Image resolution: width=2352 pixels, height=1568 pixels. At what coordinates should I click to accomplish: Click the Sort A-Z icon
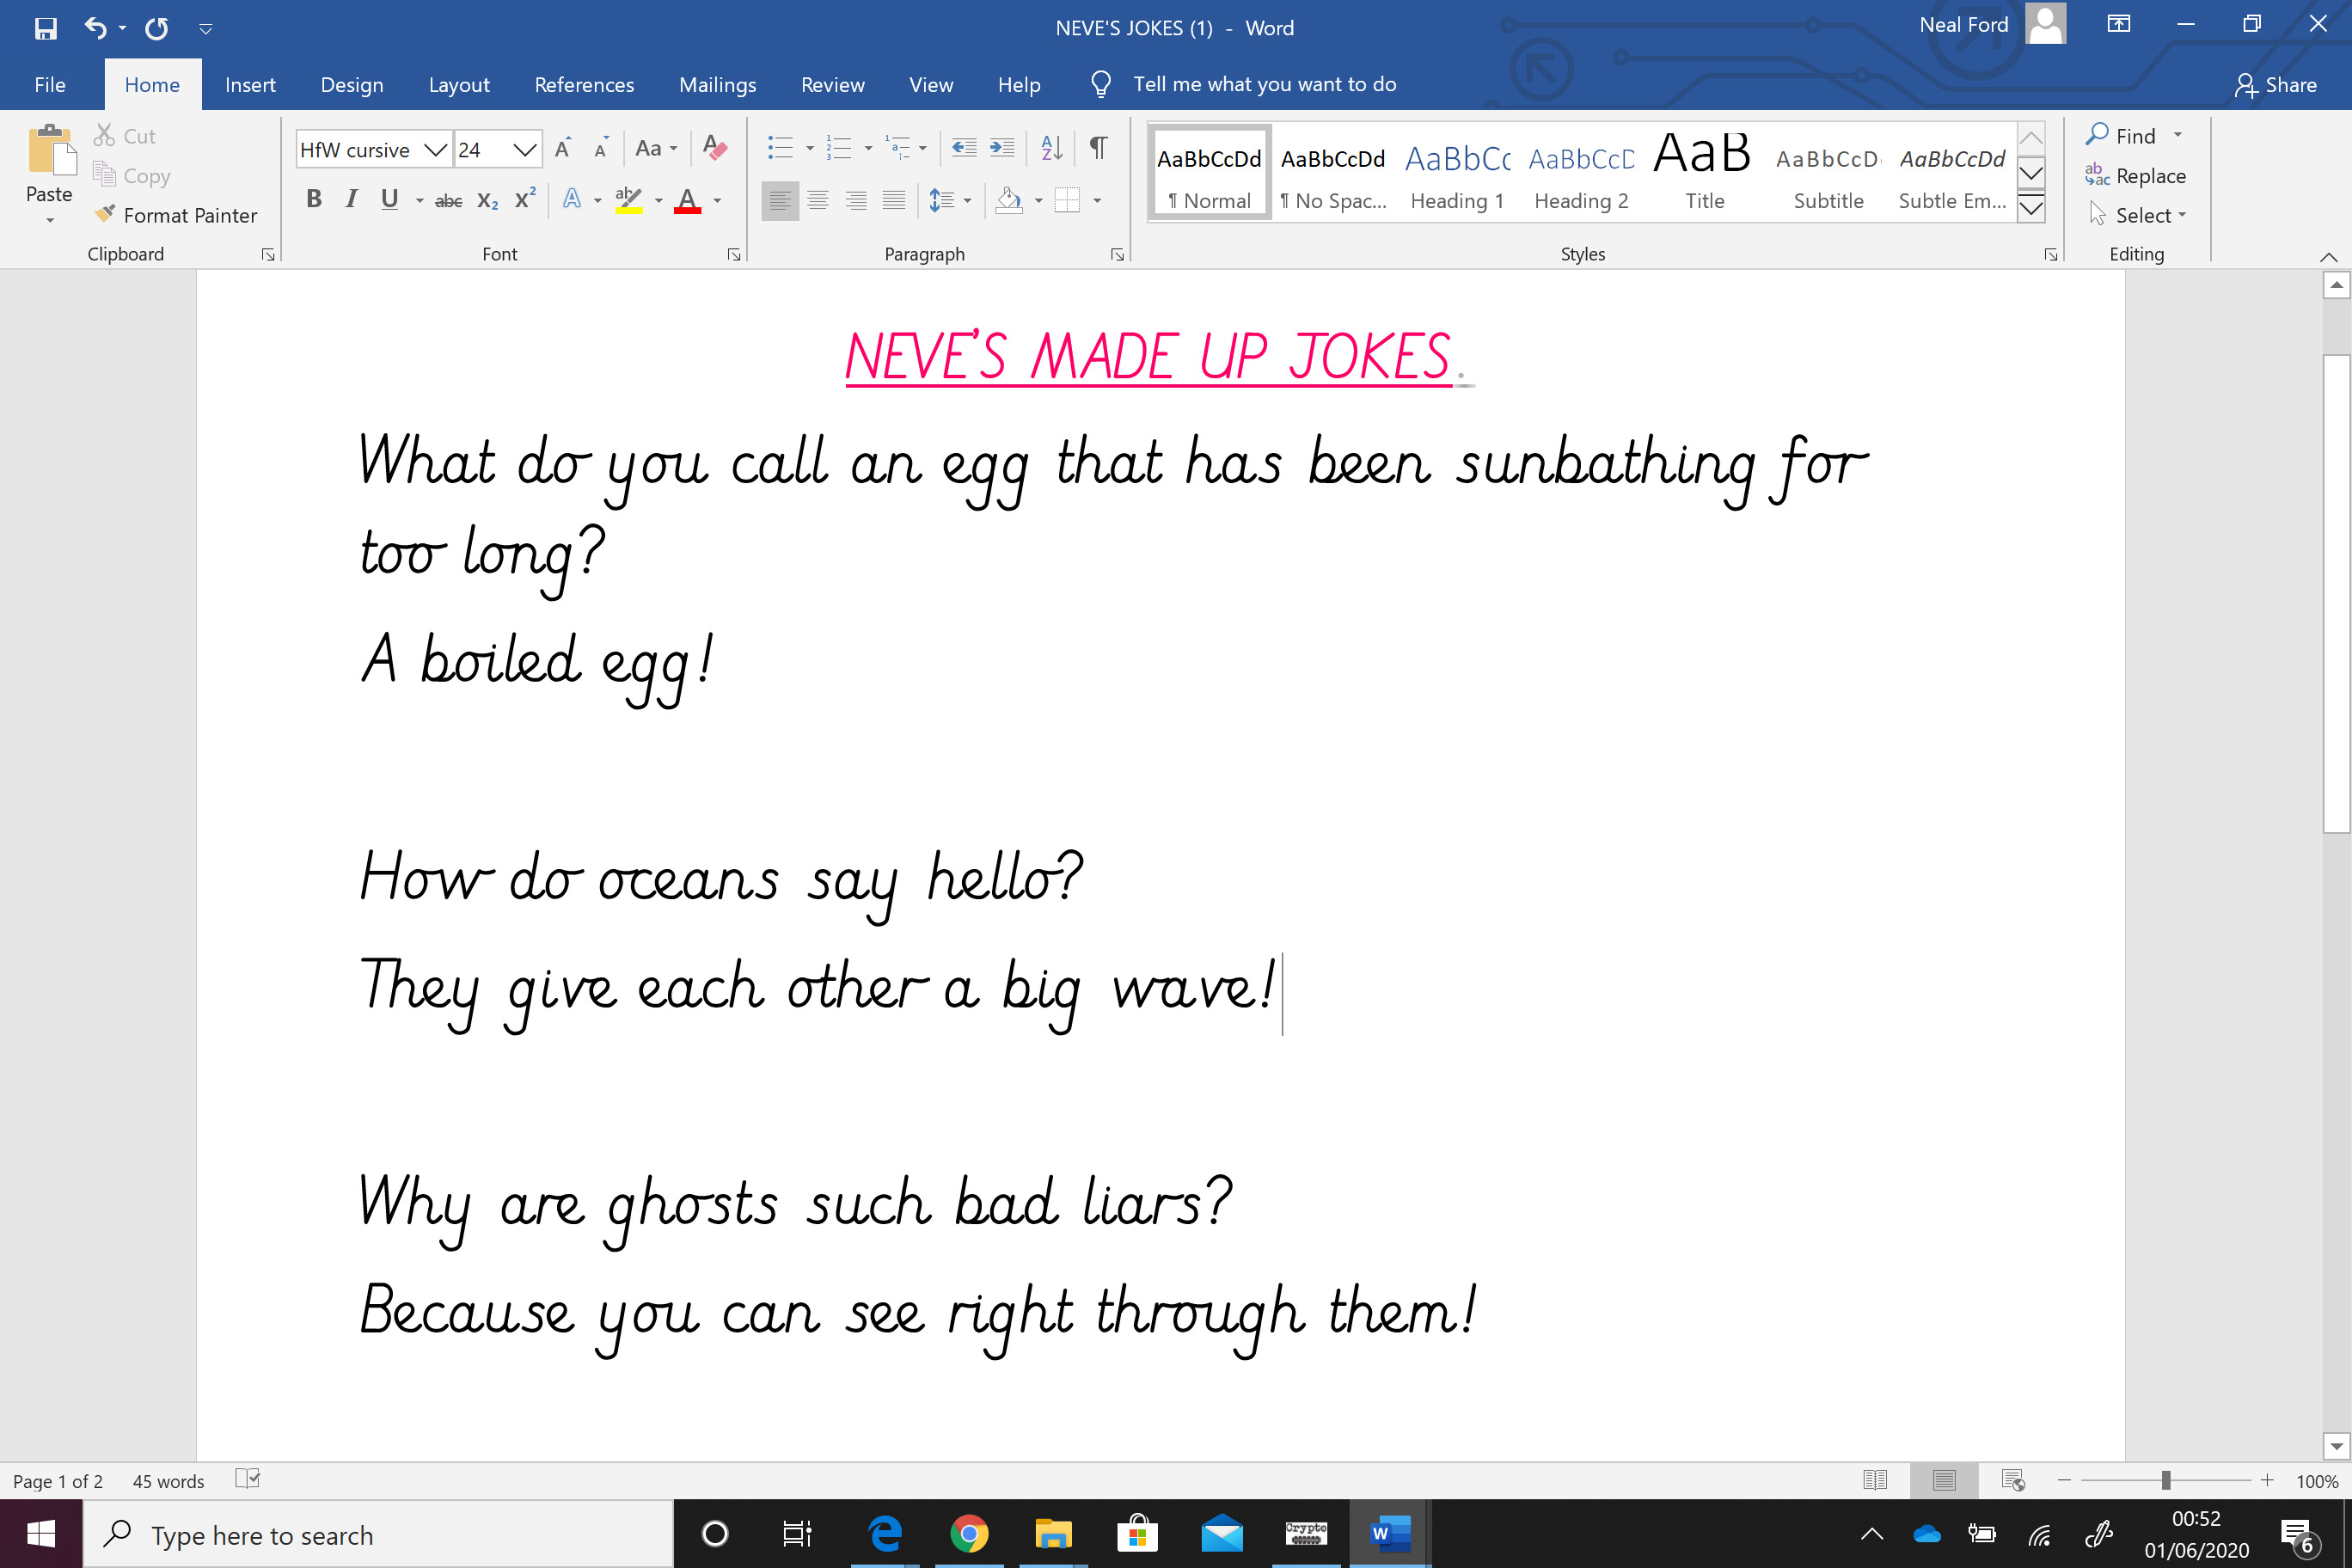[x=1051, y=148]
